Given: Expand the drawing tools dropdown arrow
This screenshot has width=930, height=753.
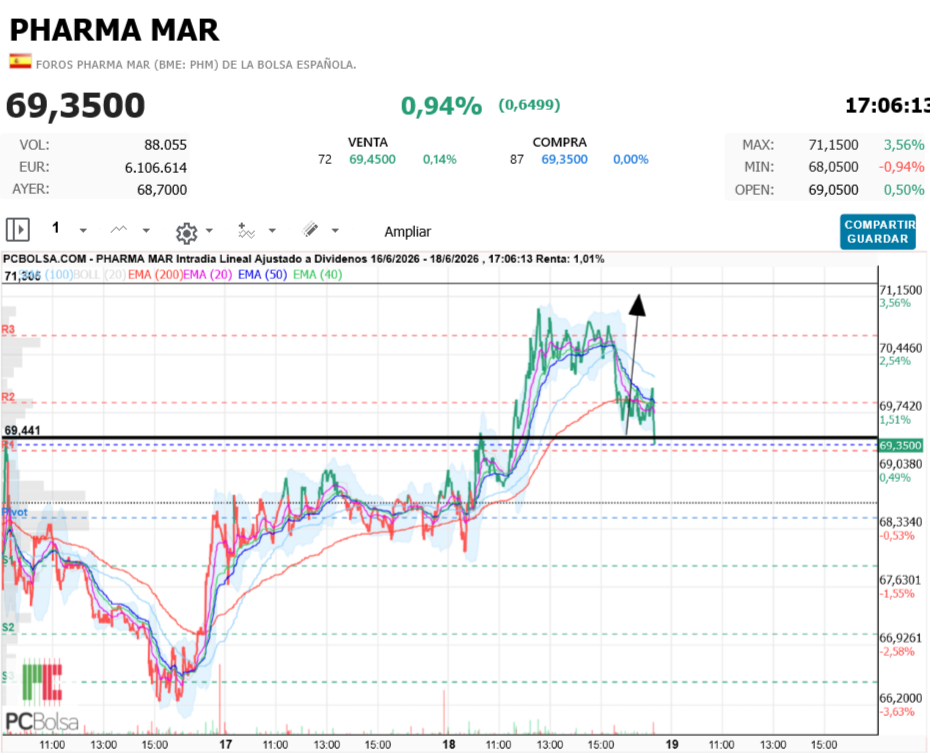Looking at the screenshot, I should (335, 231).
